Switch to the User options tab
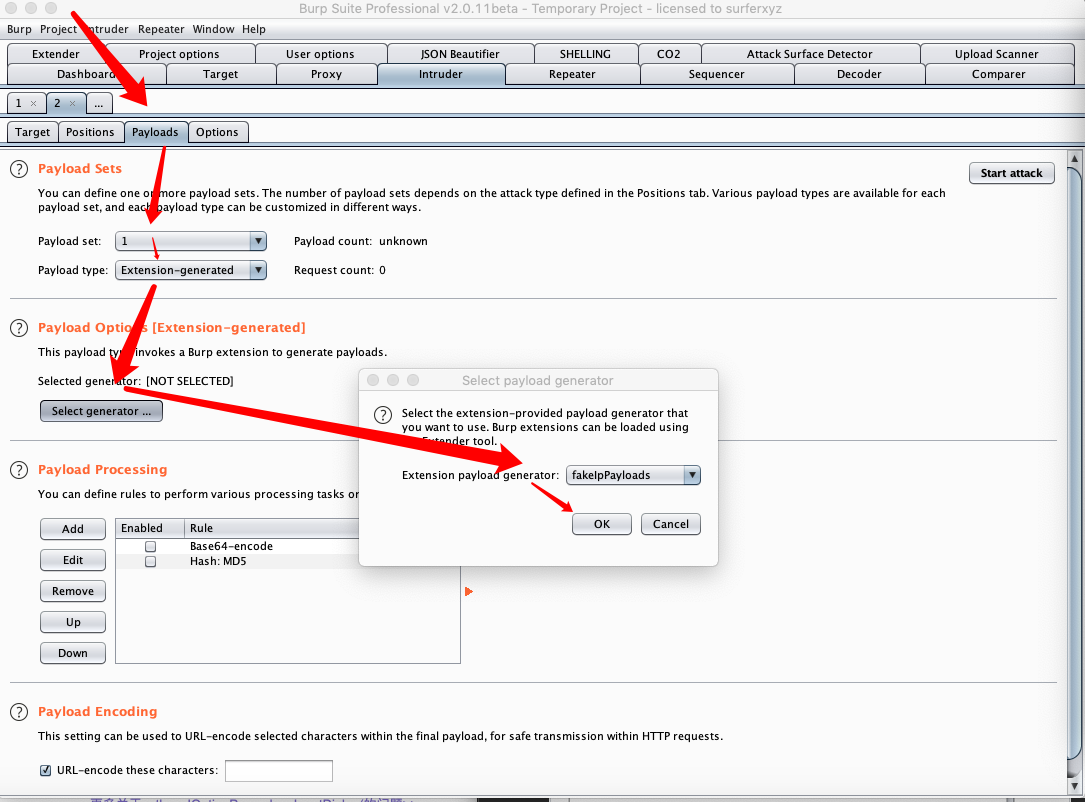The width and height of the screenshot is (1085, 802). coord(320,54)
